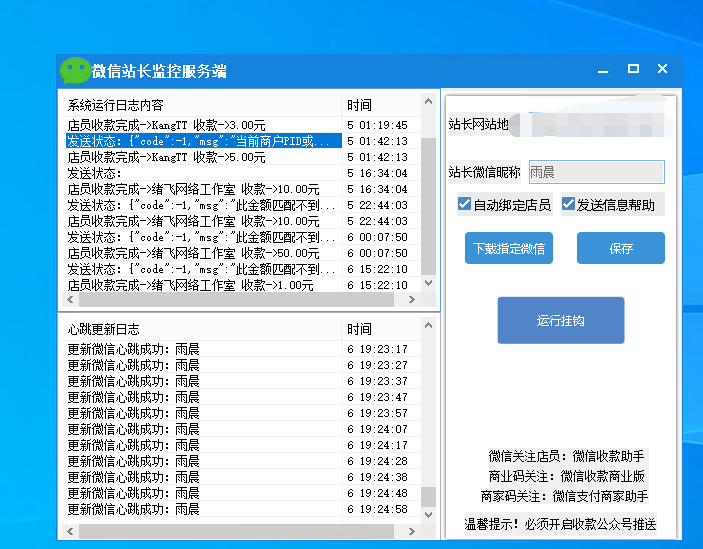Click the 保存 button
Viewport: 703px width, 549px height.
click(x=620, y=248)
